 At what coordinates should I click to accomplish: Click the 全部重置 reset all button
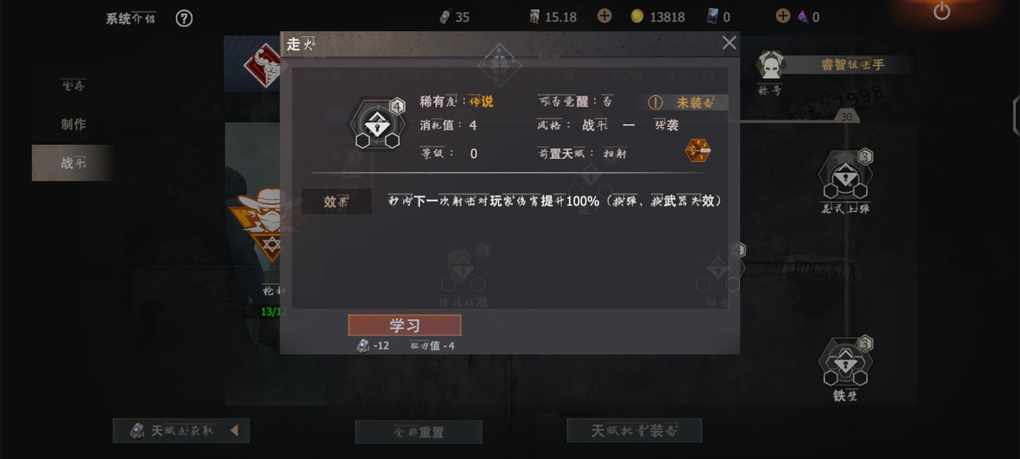click(x=418, y=432)
